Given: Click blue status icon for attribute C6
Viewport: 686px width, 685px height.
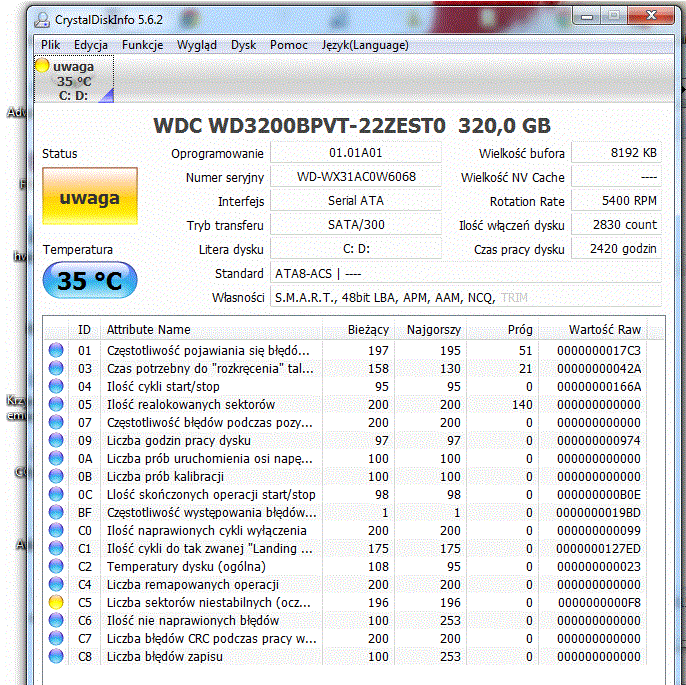Looking at the screenshot, I should coord(56,620).
